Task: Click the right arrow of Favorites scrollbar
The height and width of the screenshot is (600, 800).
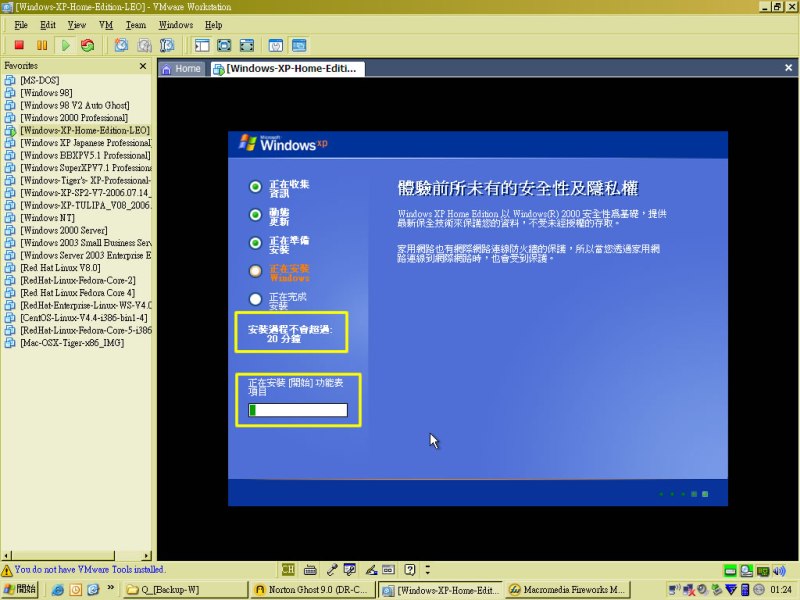Action: point(147,556)
